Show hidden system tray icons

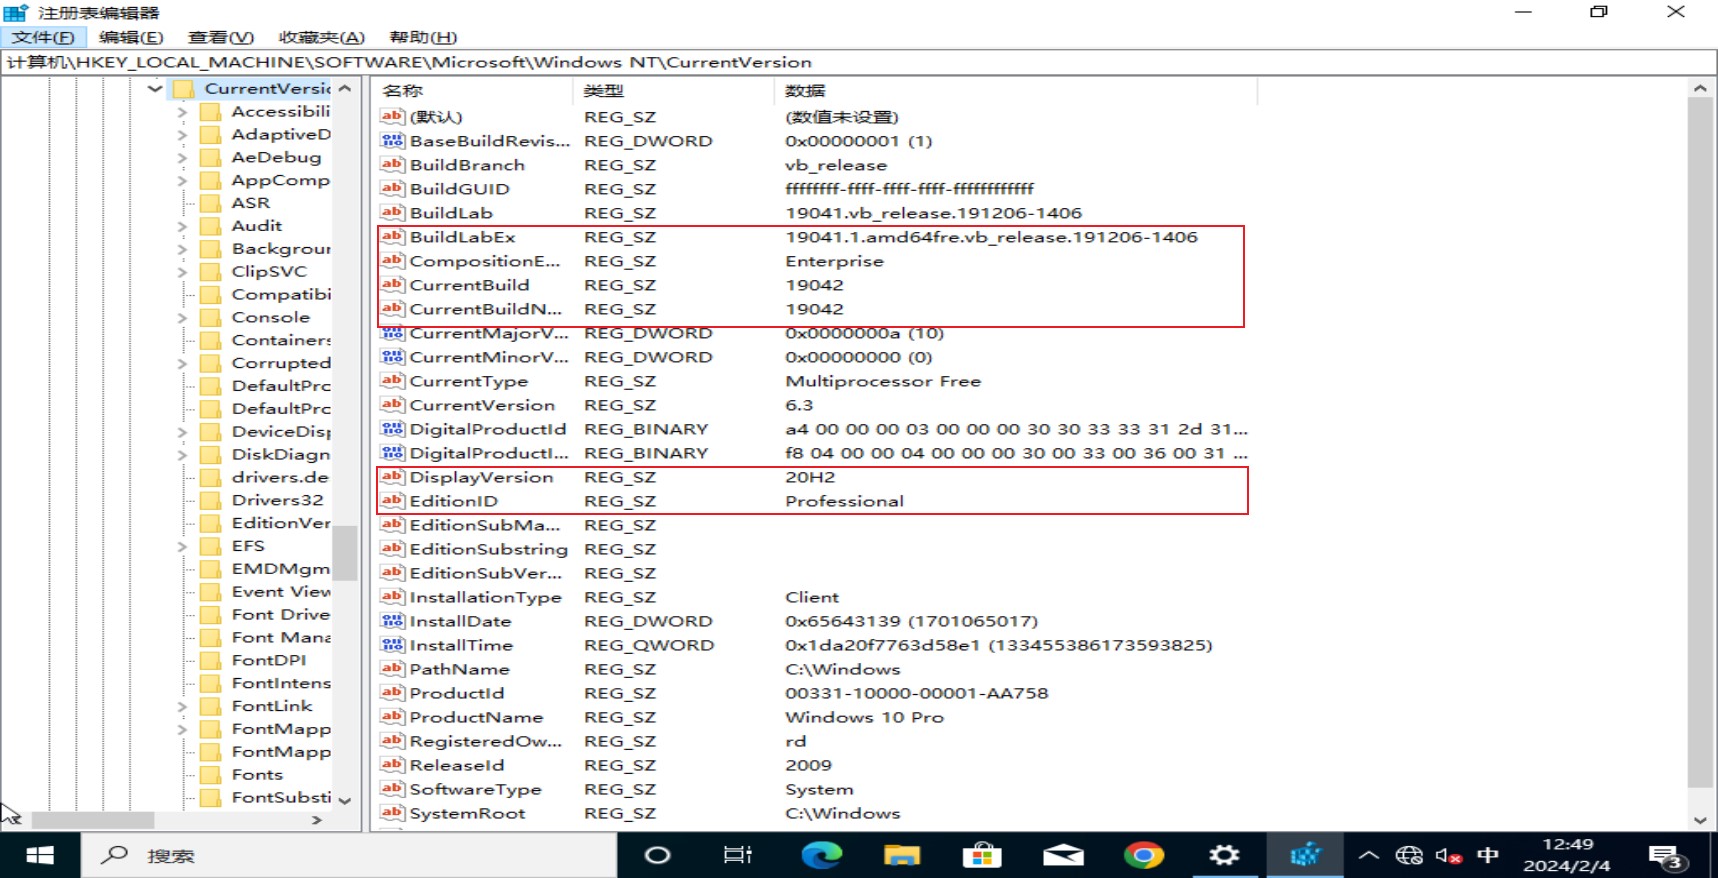(1369, 855)
